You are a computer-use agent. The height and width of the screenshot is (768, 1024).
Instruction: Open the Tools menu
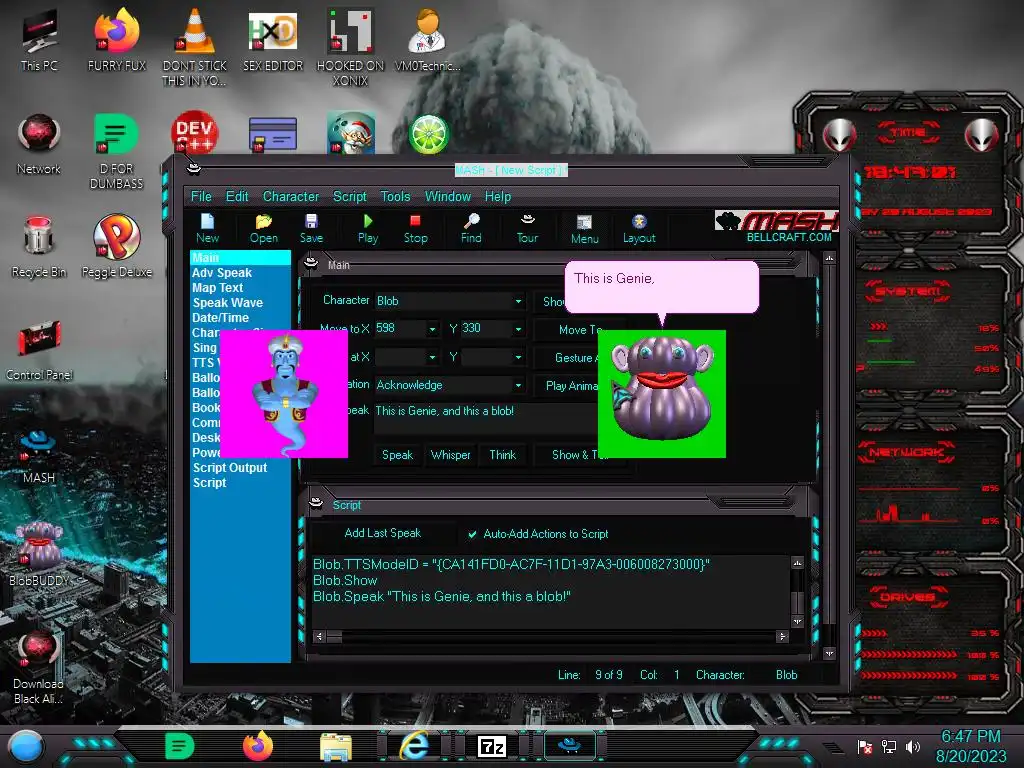click(395, 197)
